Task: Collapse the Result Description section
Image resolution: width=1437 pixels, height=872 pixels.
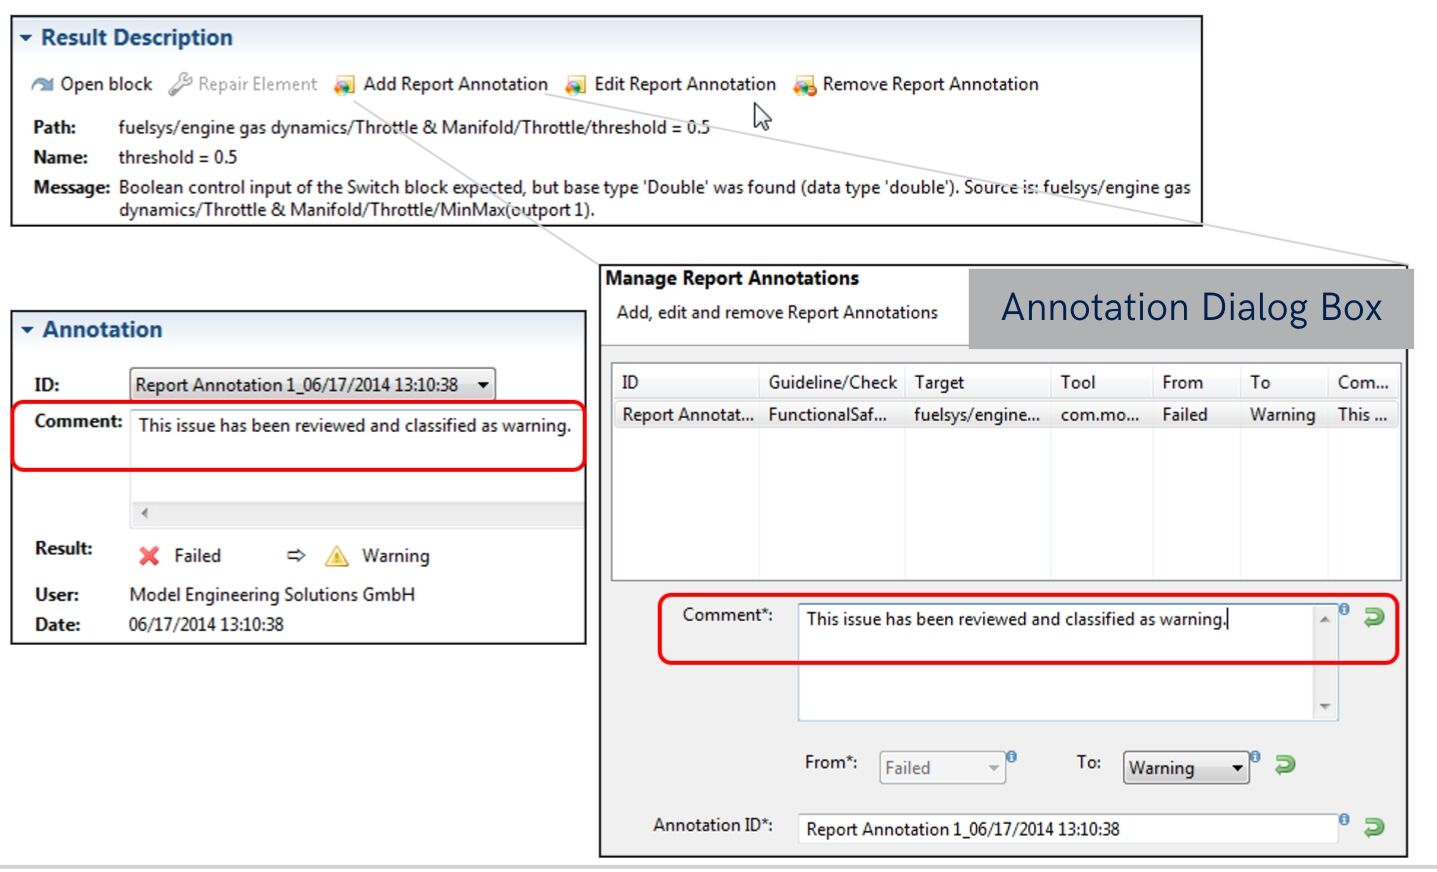Action: coord(26,38)
